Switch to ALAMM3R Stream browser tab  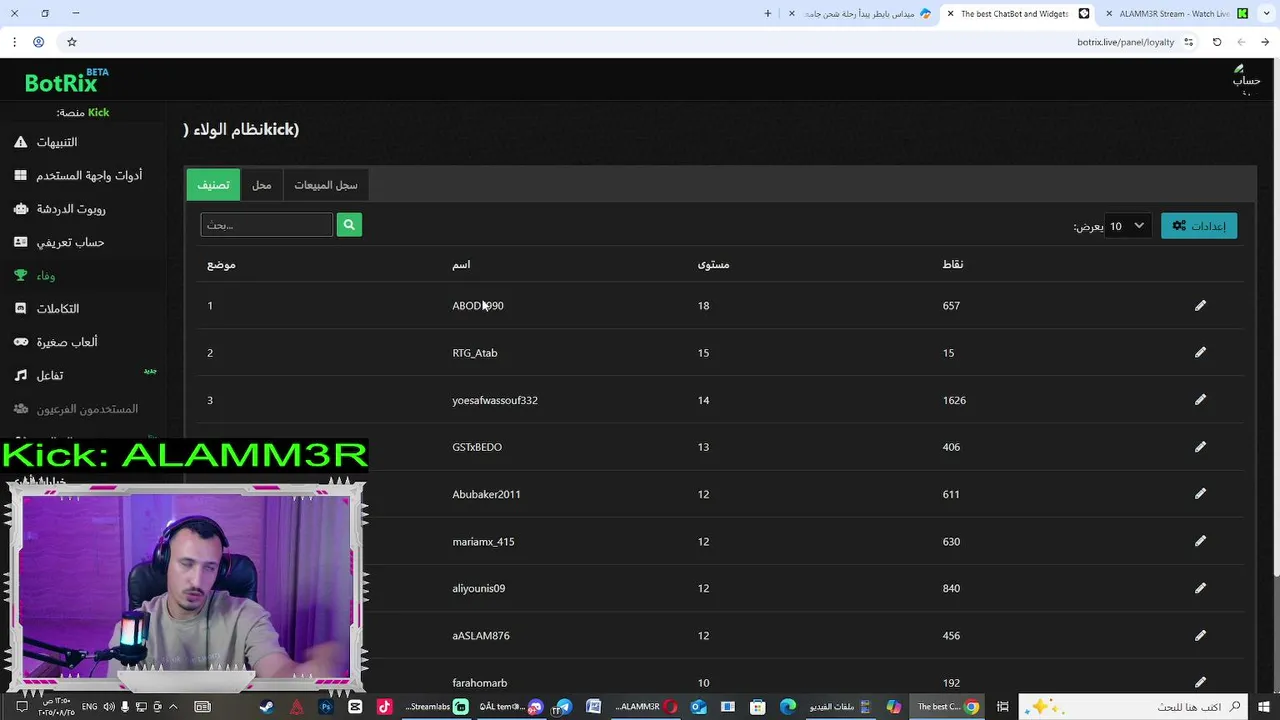[x=1175, y=14]
